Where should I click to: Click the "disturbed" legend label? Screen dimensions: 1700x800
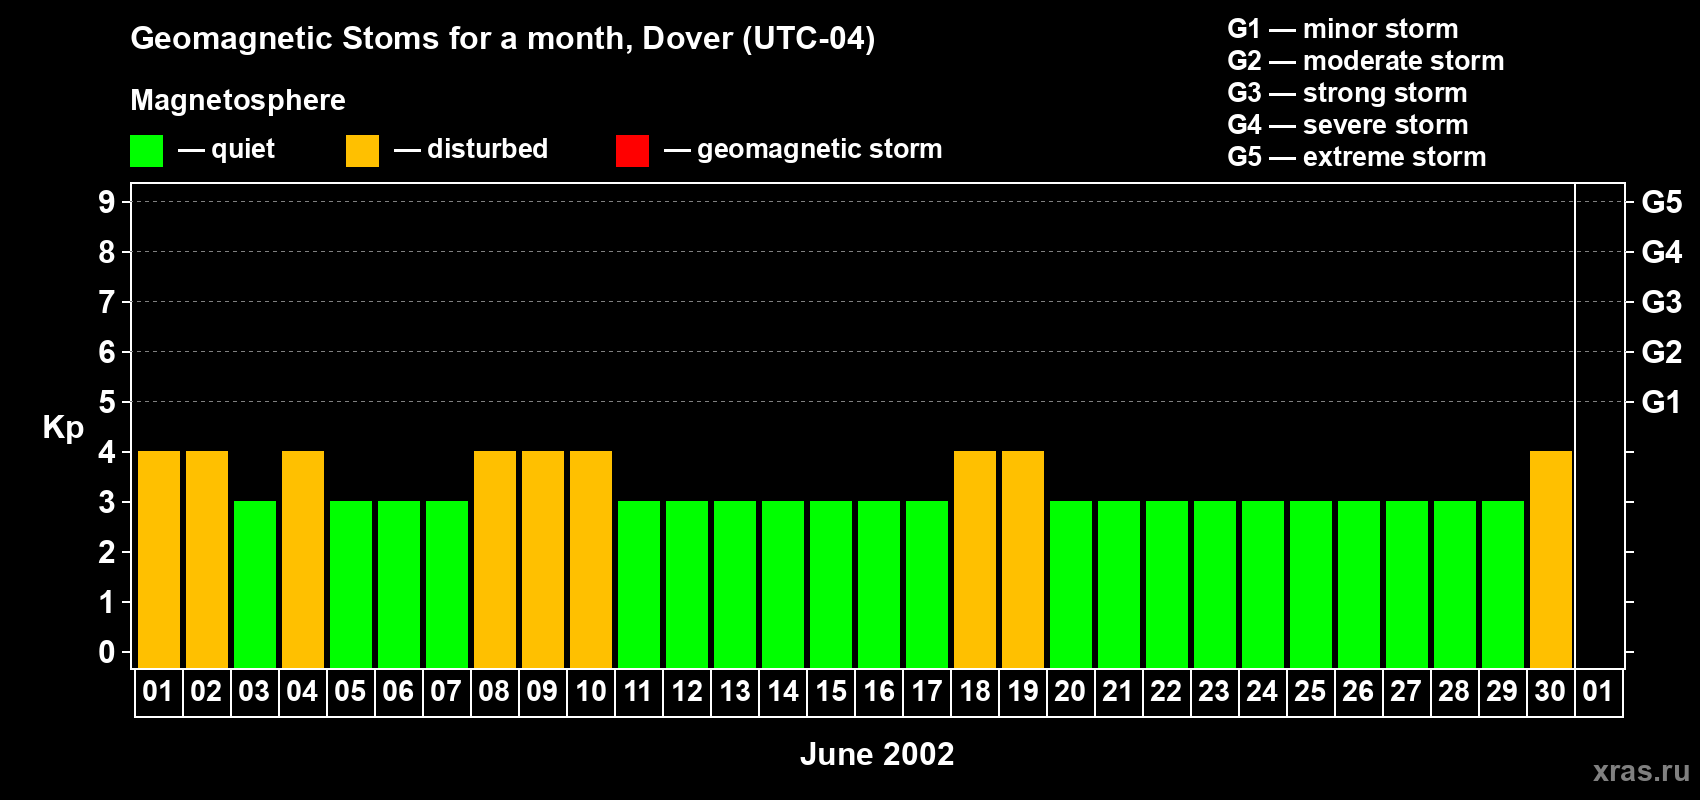click(x=488, y=149)
